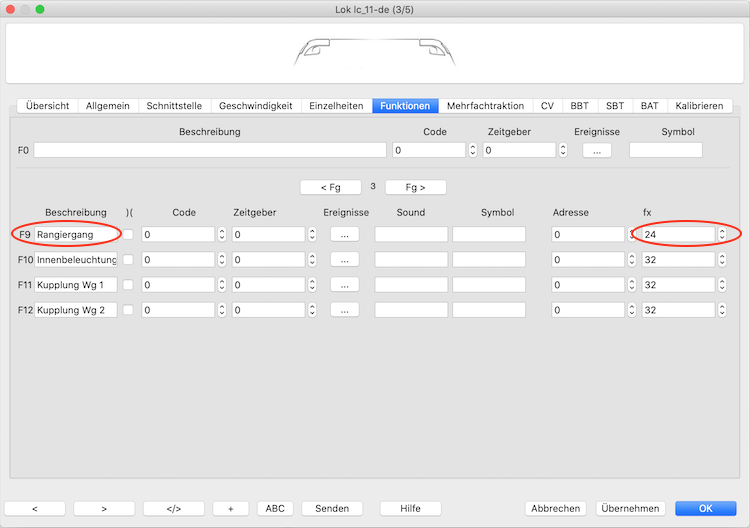Toggle the F10 Innenbeleuchtung checkbox
Screen dimensions: 750x528
click(128, 260)
